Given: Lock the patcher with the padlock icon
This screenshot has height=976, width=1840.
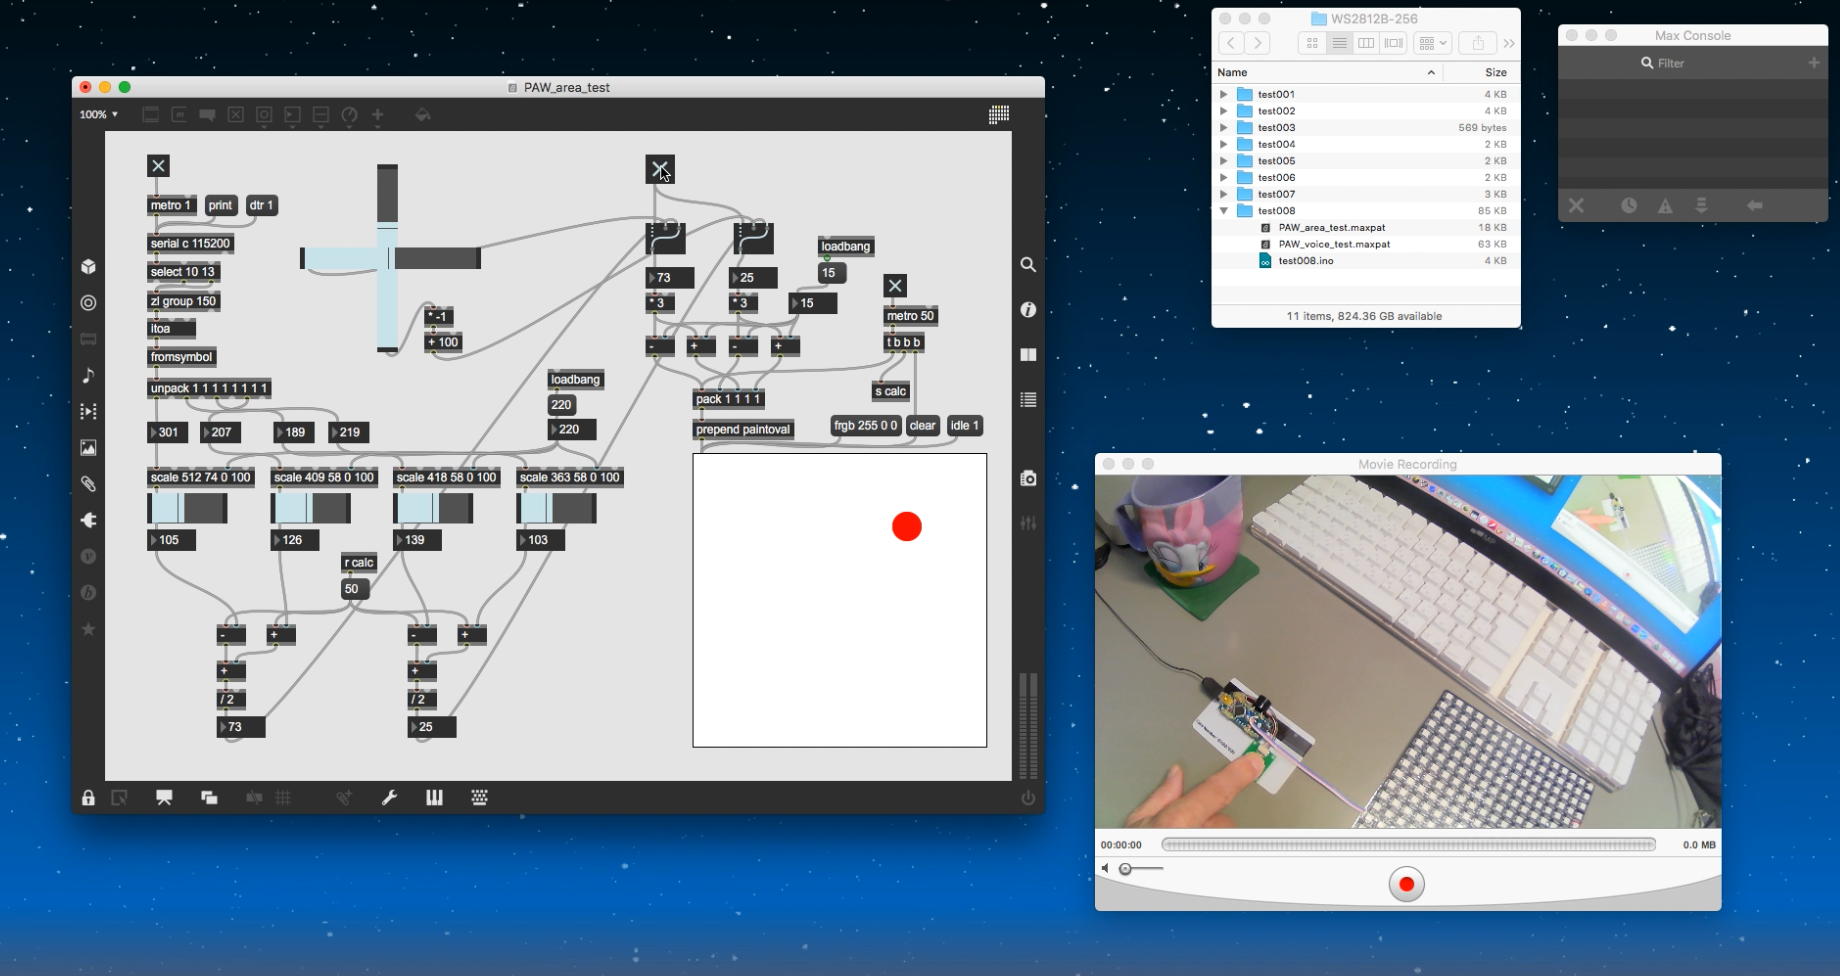Looking at the screenshot, I should [88, 798].
